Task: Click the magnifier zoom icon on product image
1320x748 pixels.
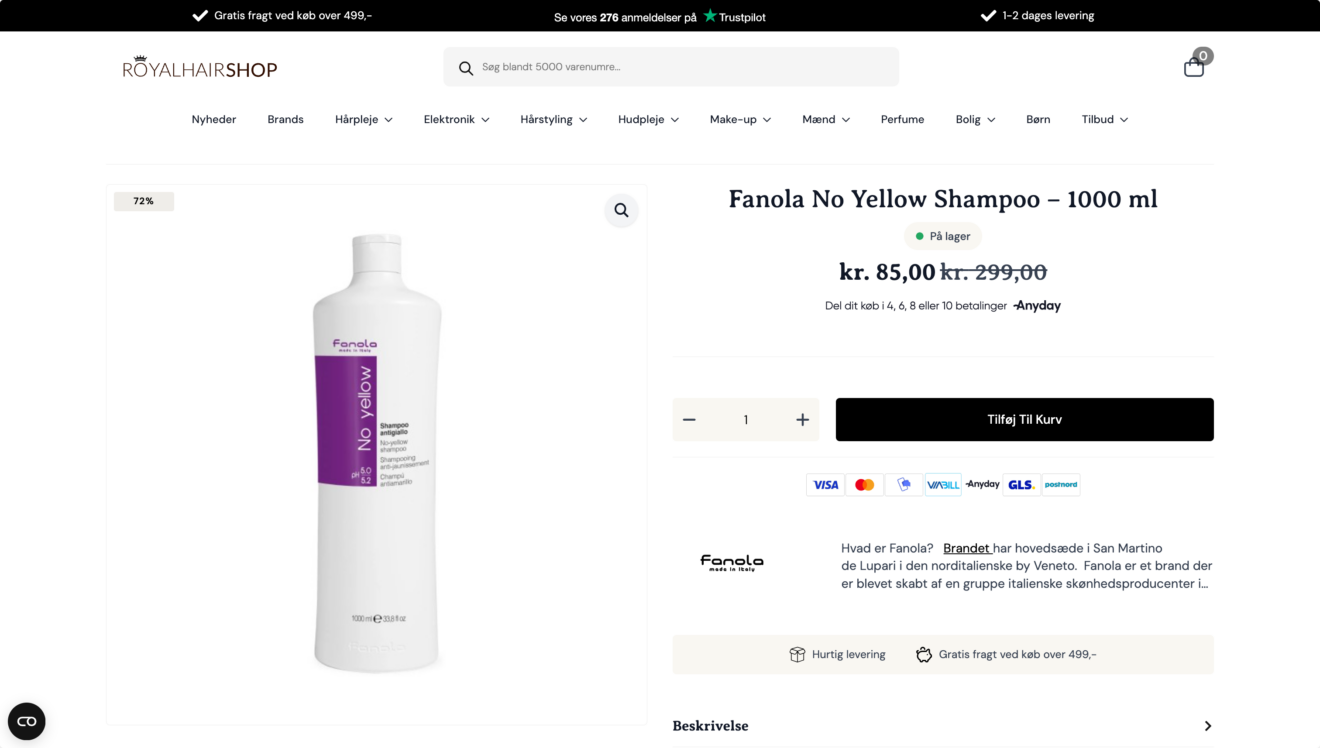Action: click(x=621, y=210)
